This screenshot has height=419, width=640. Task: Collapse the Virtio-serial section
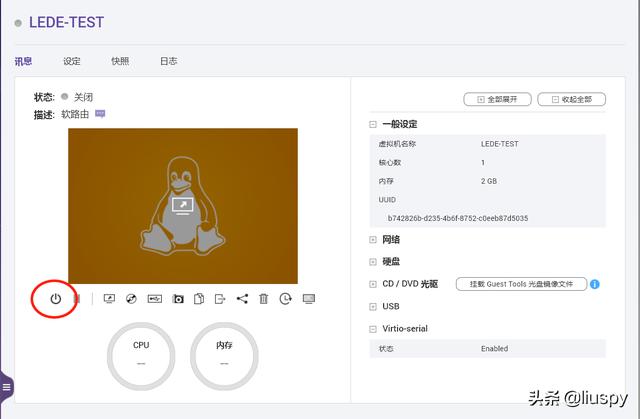(x=373, y=329)
